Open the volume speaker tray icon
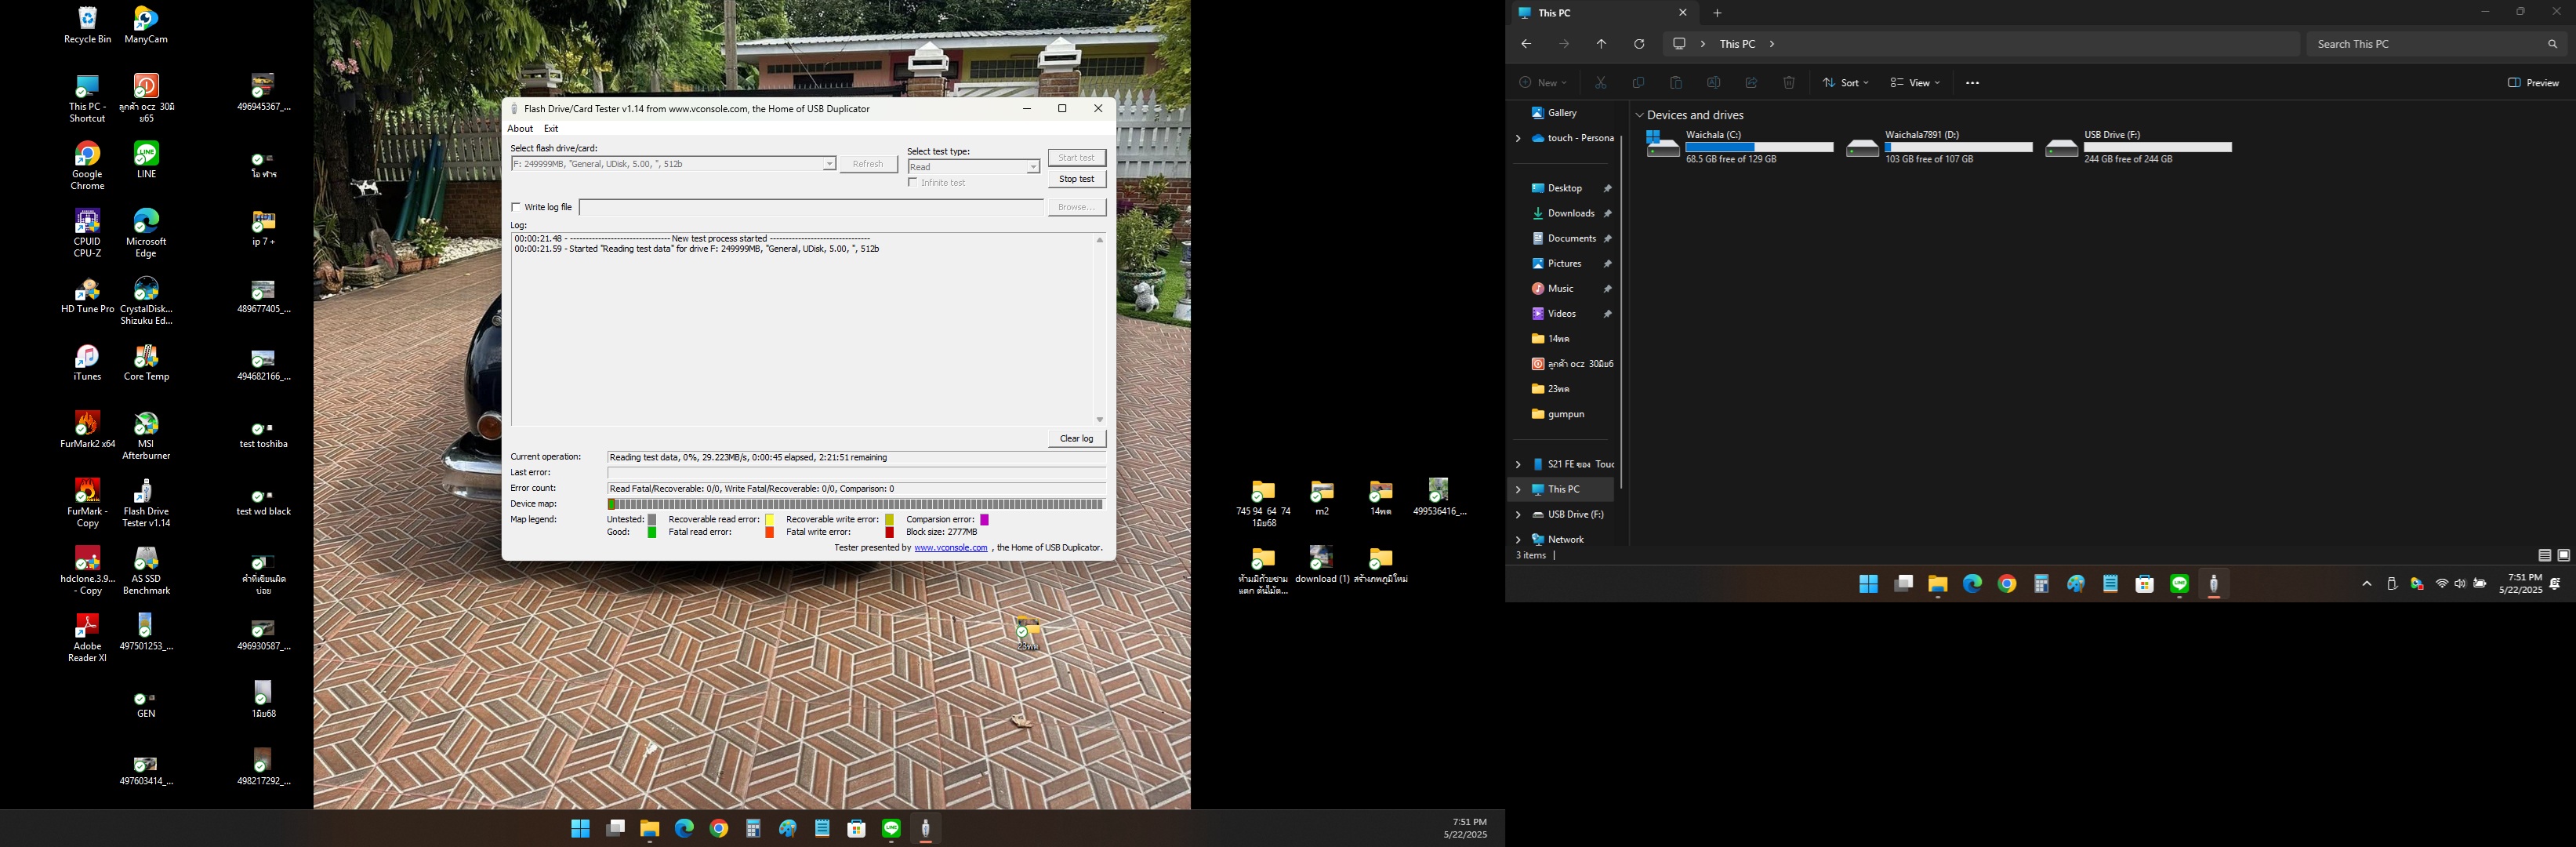 click(x=2460, y=584)
